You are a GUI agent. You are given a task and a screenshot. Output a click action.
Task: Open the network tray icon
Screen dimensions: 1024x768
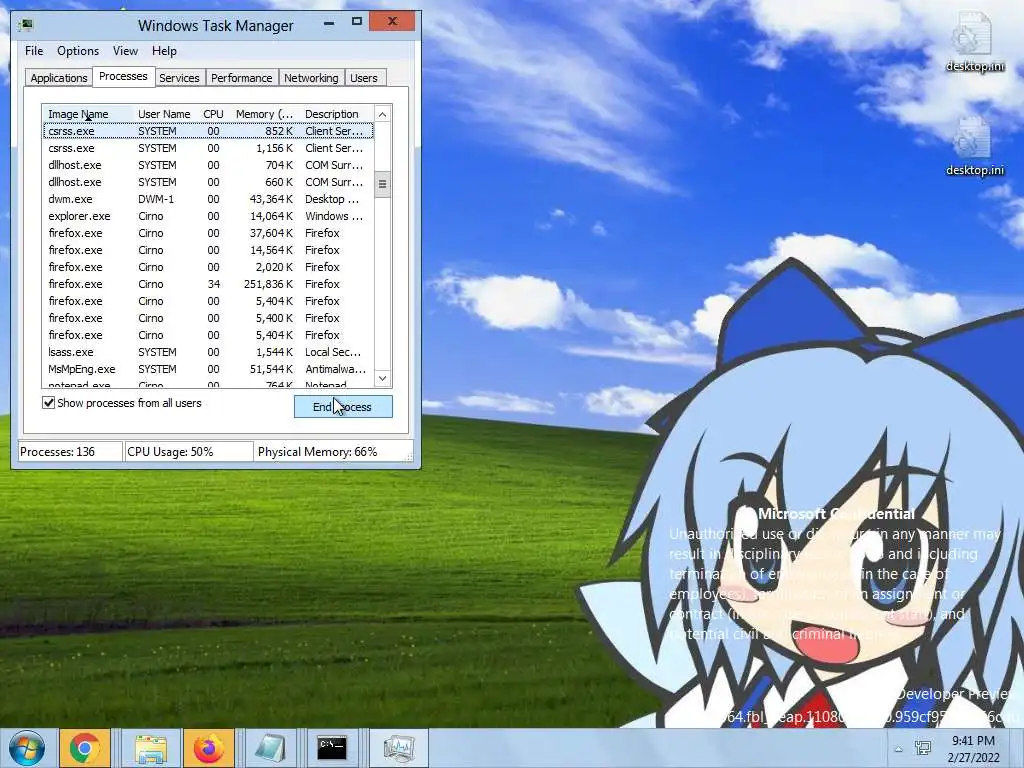tap(923, 748)
